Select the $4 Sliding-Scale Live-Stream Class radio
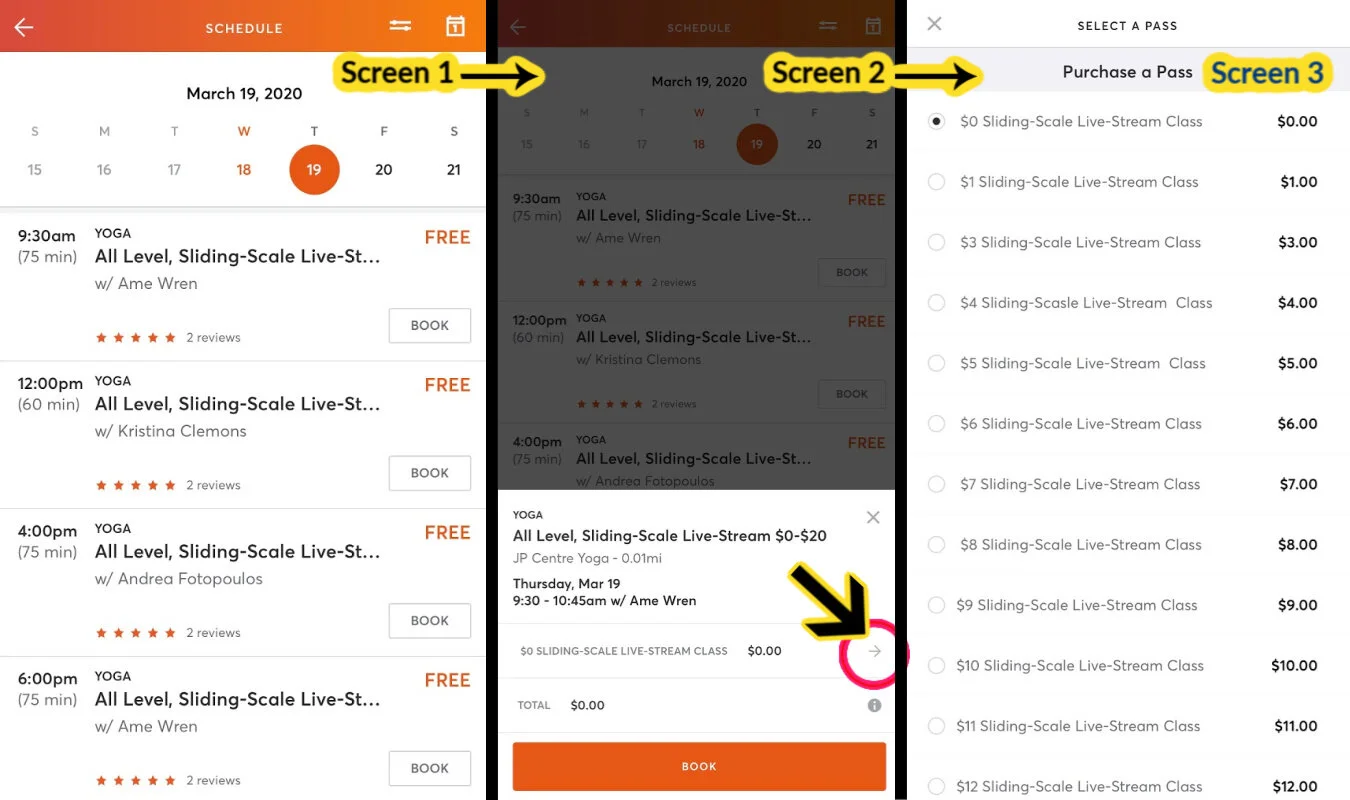The width and height of the screenshot is (1350, 800). 936,303
